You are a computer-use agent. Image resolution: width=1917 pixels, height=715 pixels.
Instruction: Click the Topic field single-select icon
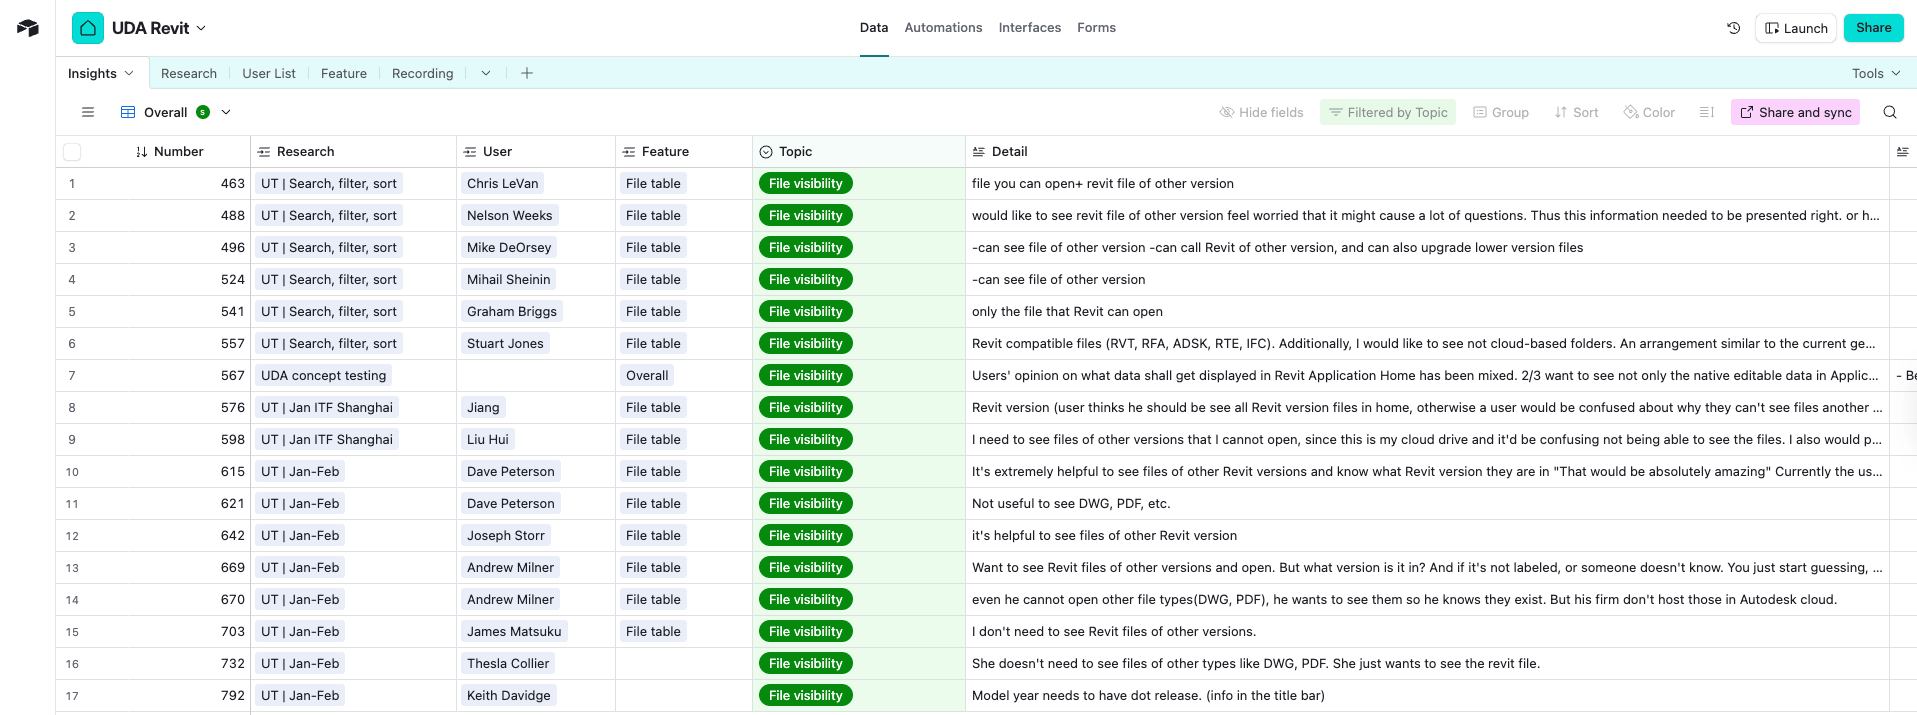(x=766, y=152)
